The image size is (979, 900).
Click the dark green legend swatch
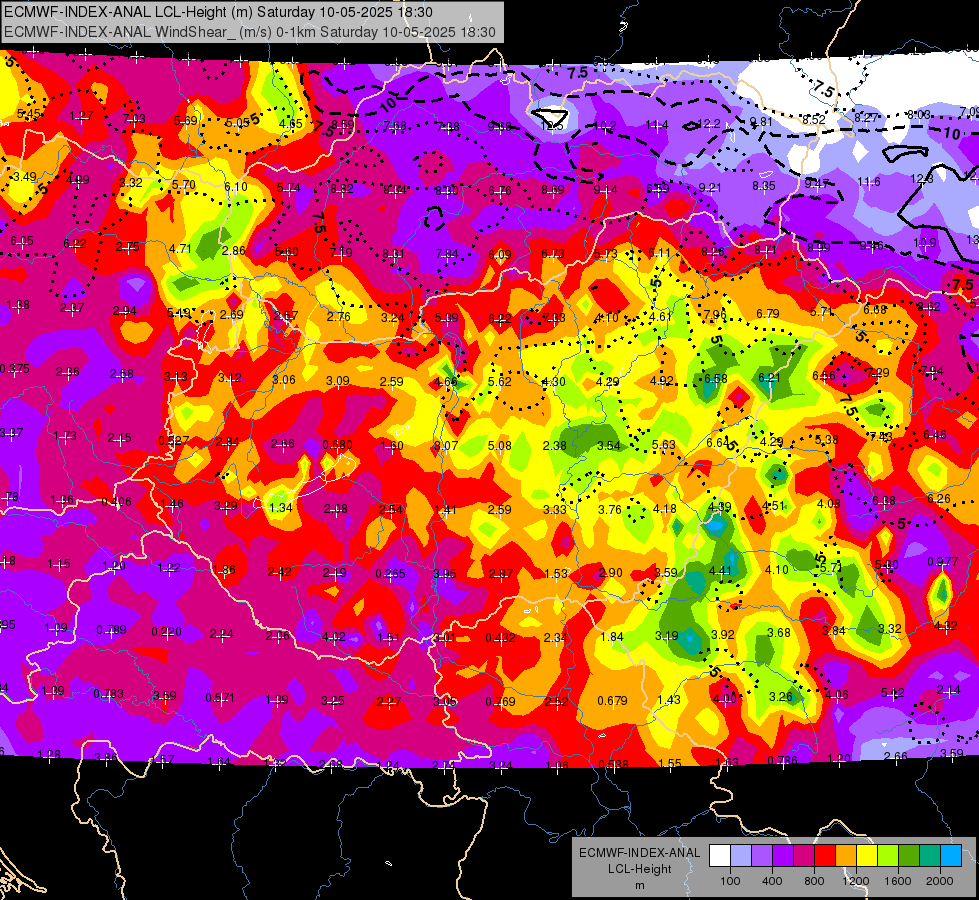(909, 856)
